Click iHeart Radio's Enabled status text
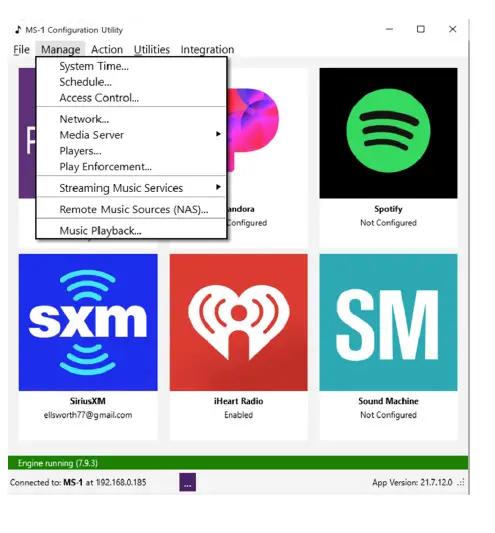The width and height of the screenshot is (495, 533). click(239, 415)
